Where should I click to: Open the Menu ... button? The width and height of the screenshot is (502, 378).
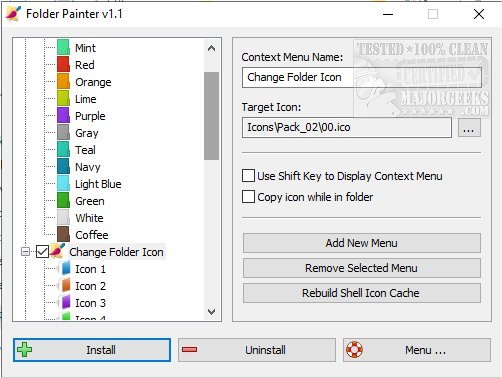417,350
